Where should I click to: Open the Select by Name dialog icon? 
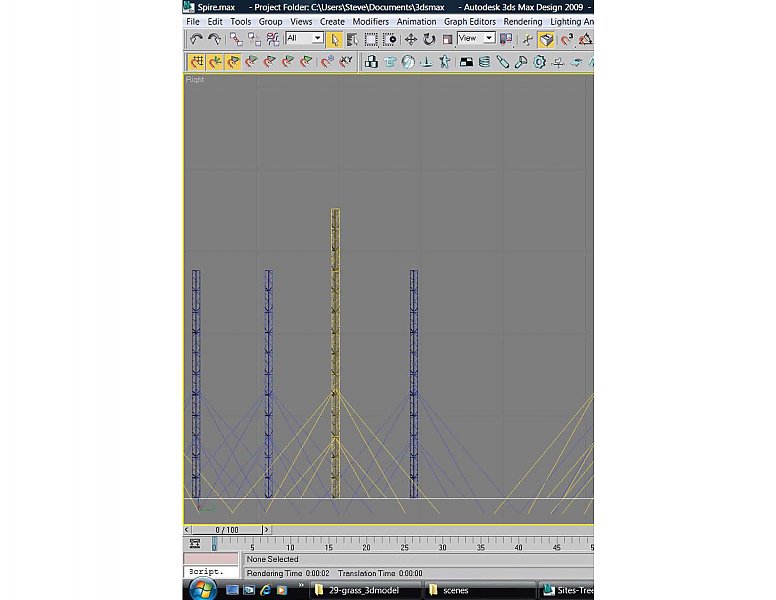pos(352,40)
